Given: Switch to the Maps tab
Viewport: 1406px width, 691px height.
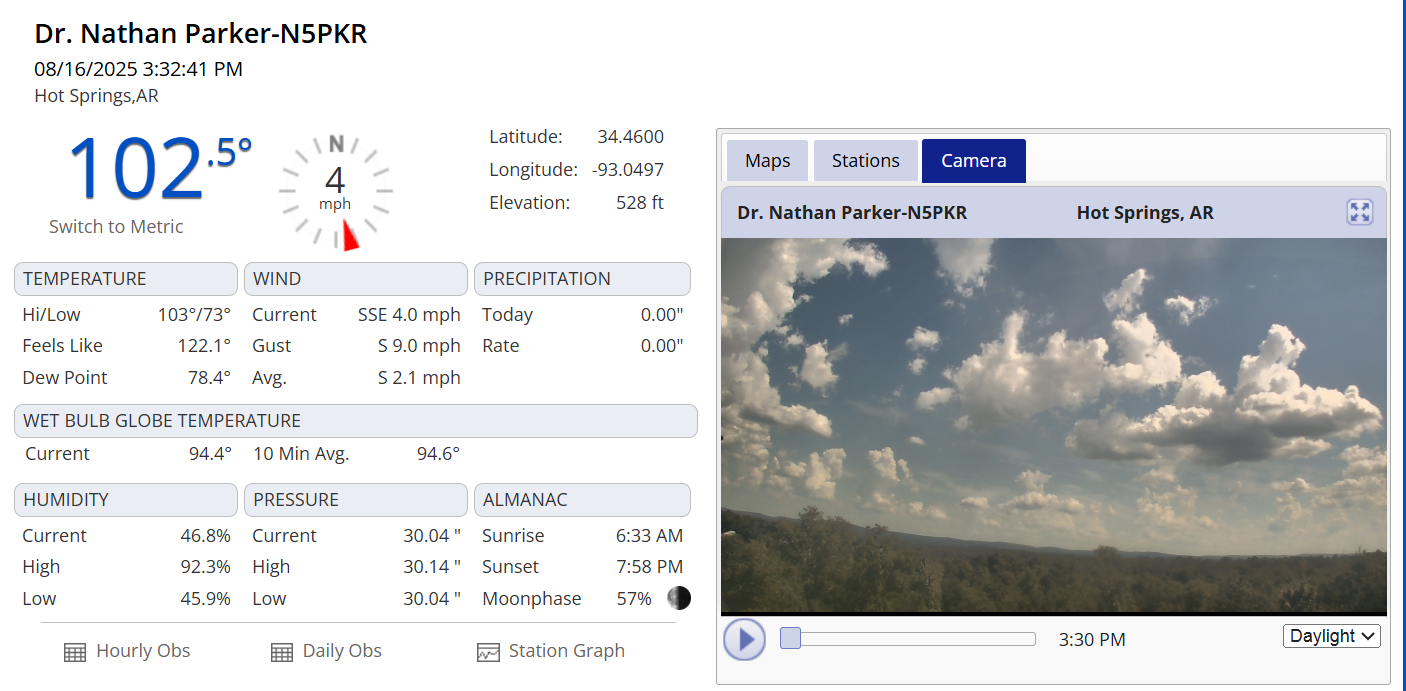Looking at the screenshot, I should [767, 161].
